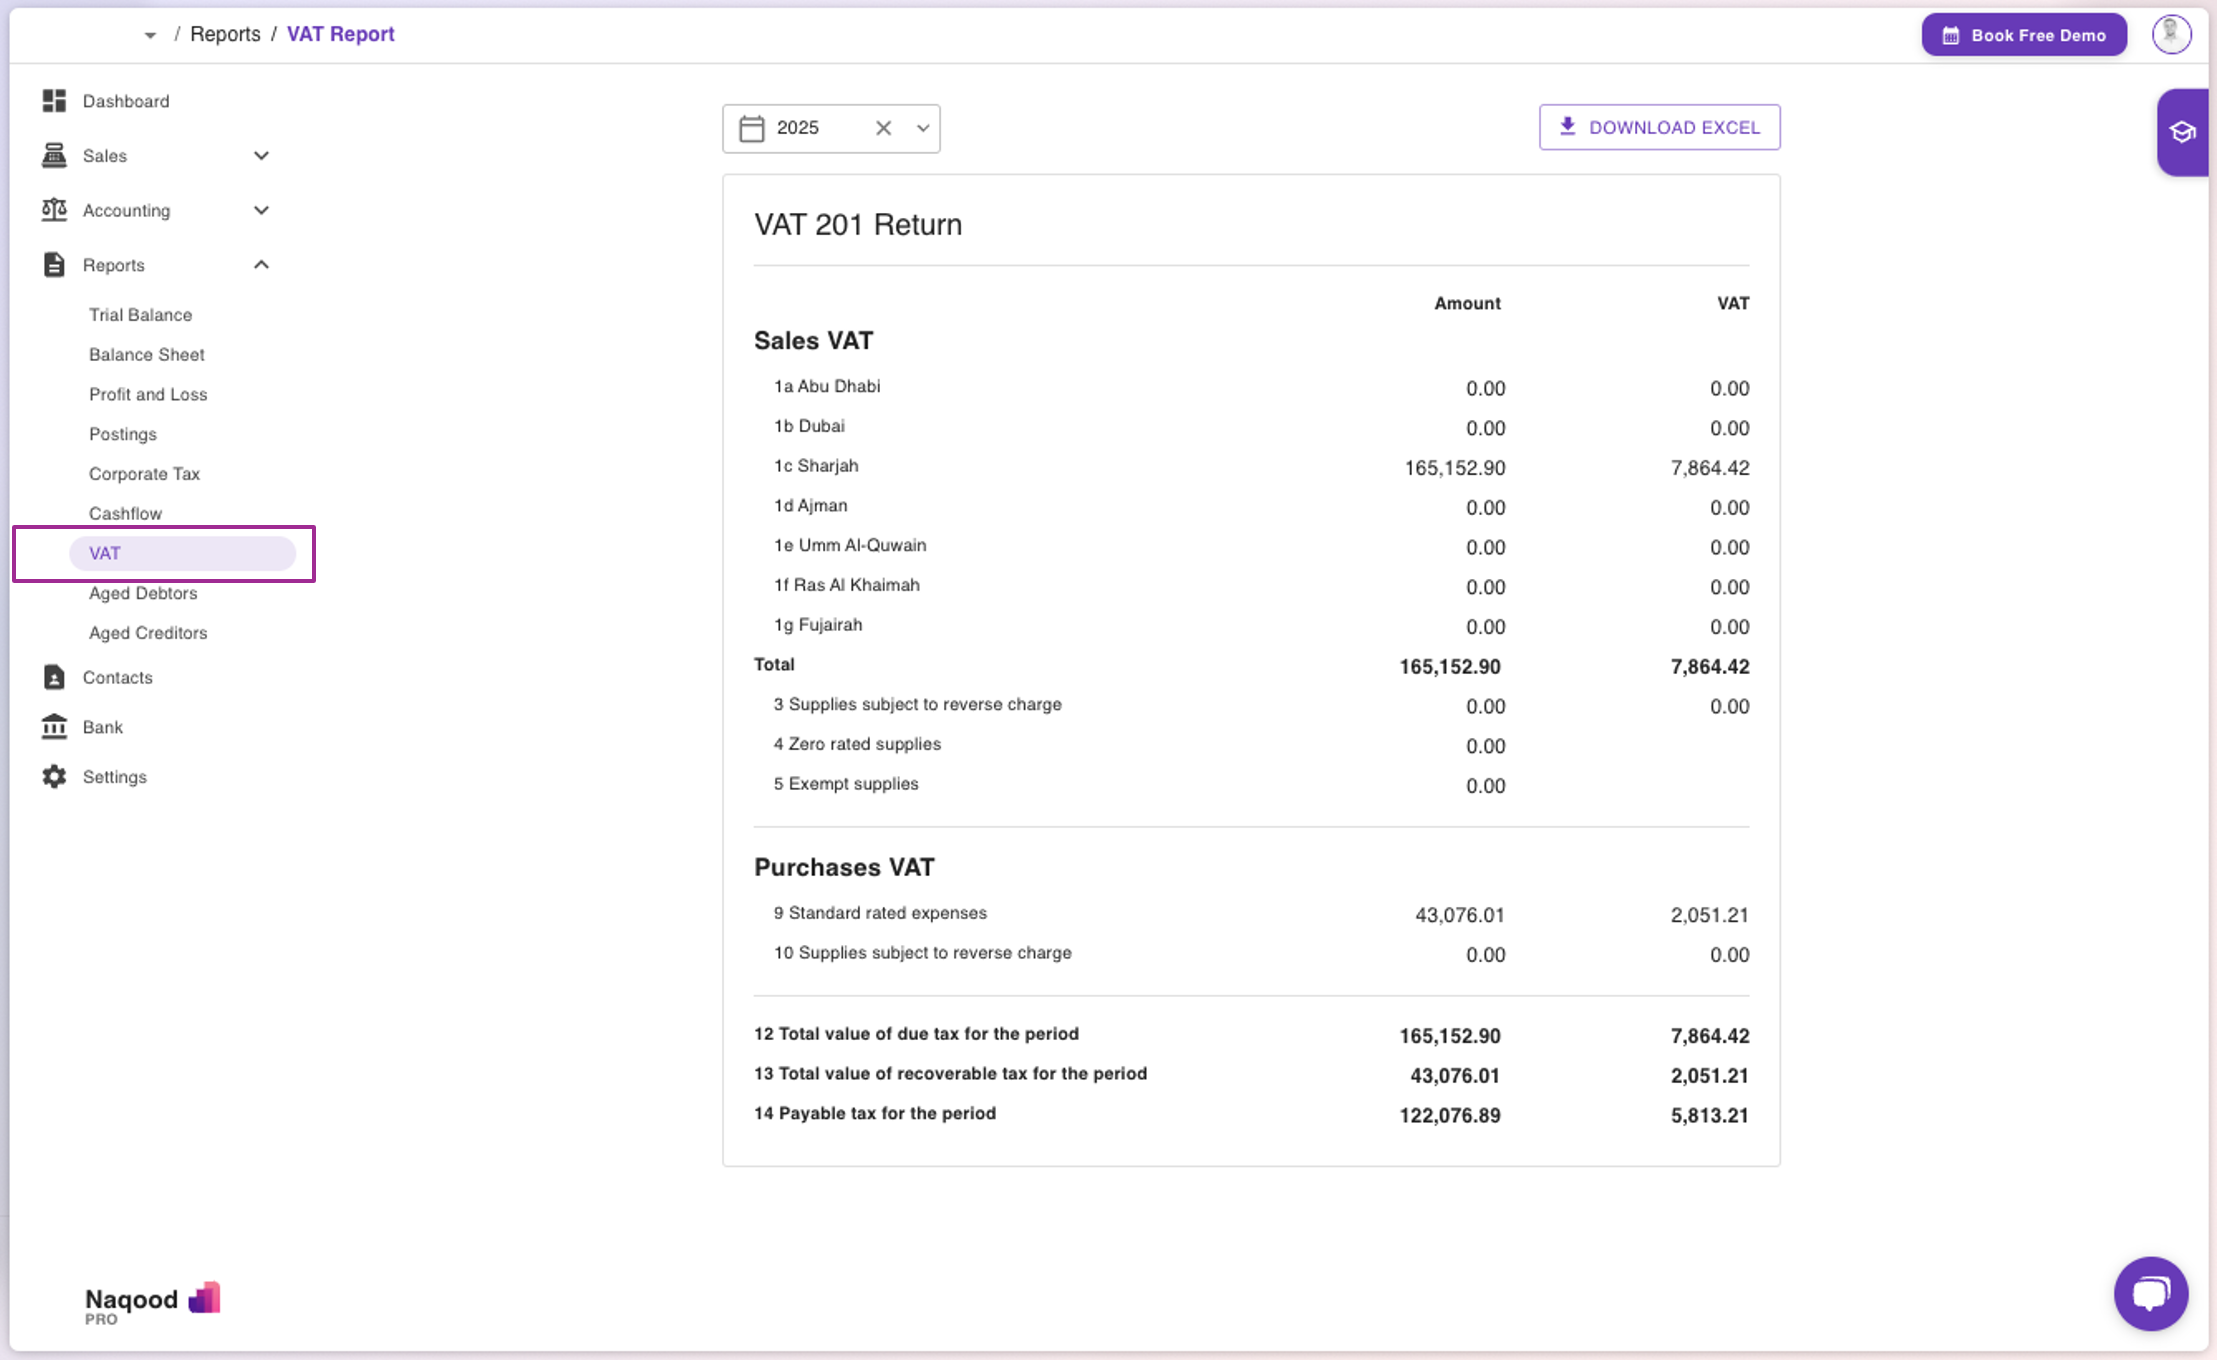
Task: Open the year dropdown arrow
Action: (x=923, y=128)
